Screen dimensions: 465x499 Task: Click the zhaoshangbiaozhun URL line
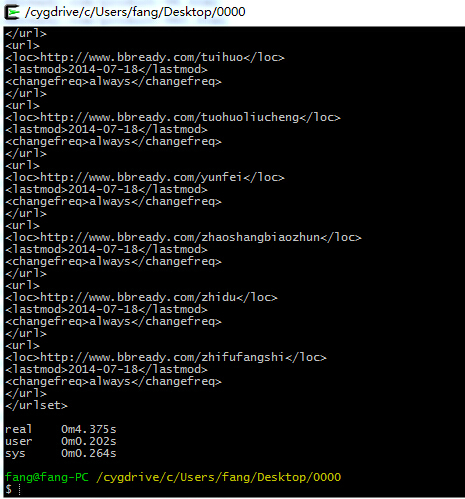point(183,237)
